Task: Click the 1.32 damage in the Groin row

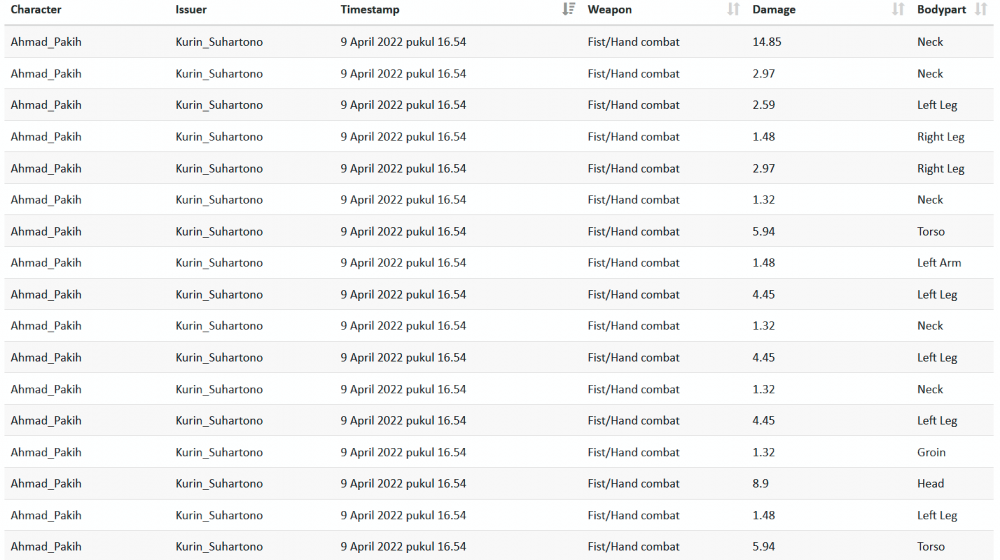Action: 763,452
